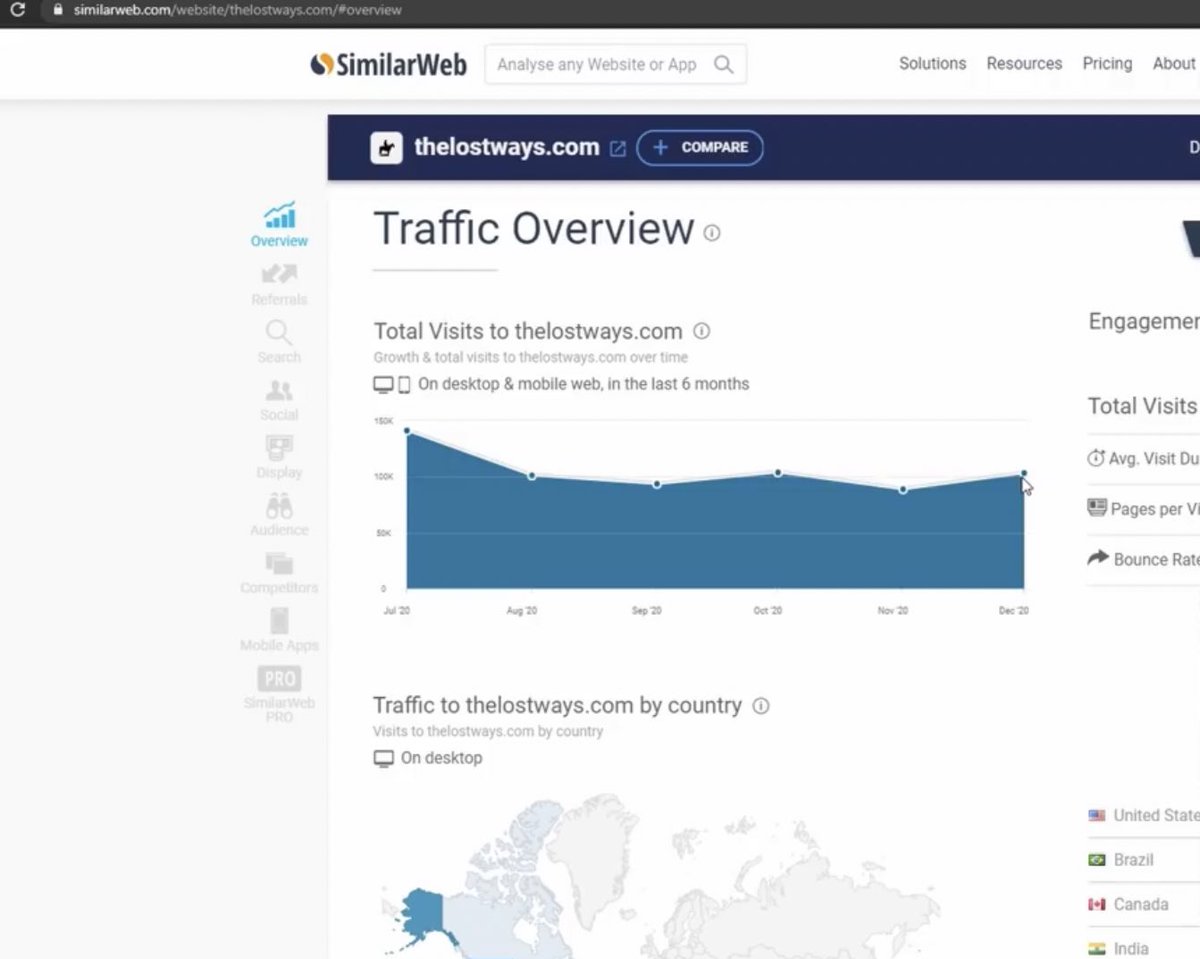This screenshot has height=959, width=1200.
Task: Click info icon beside Traffic by country
Action: (761, 706)
